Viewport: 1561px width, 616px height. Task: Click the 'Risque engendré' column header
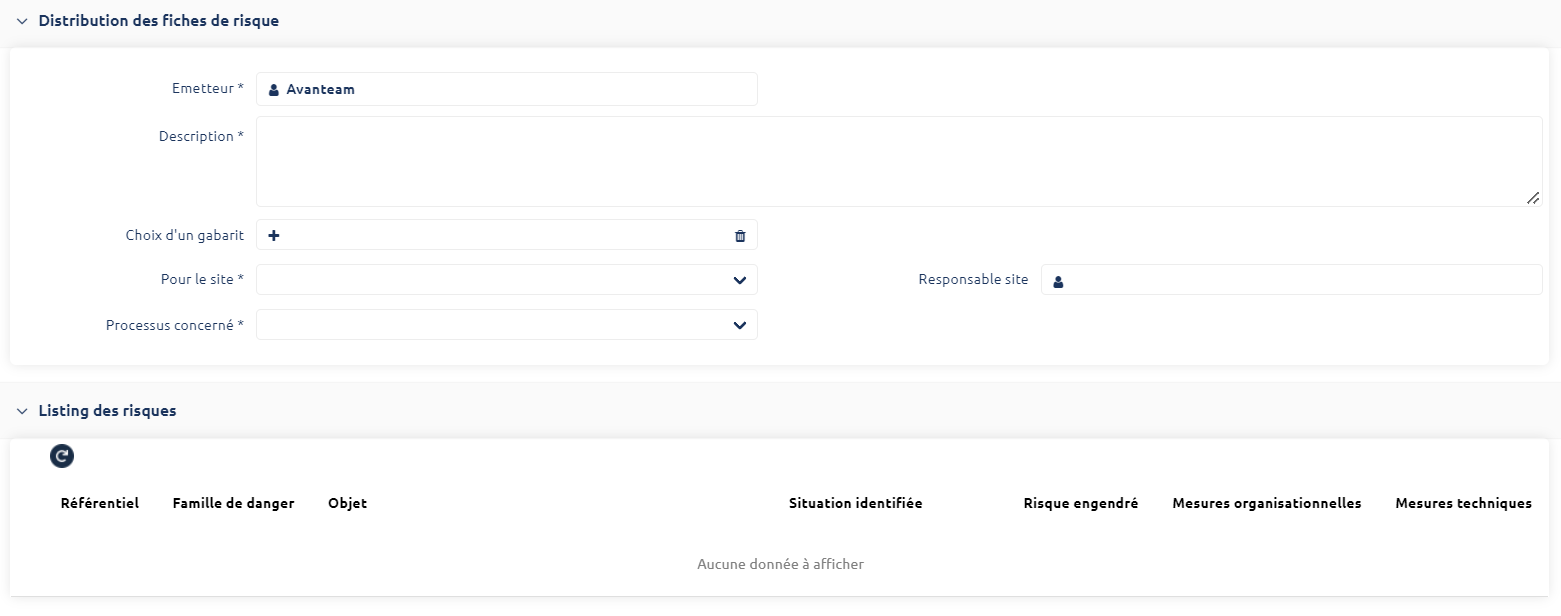1080,503
